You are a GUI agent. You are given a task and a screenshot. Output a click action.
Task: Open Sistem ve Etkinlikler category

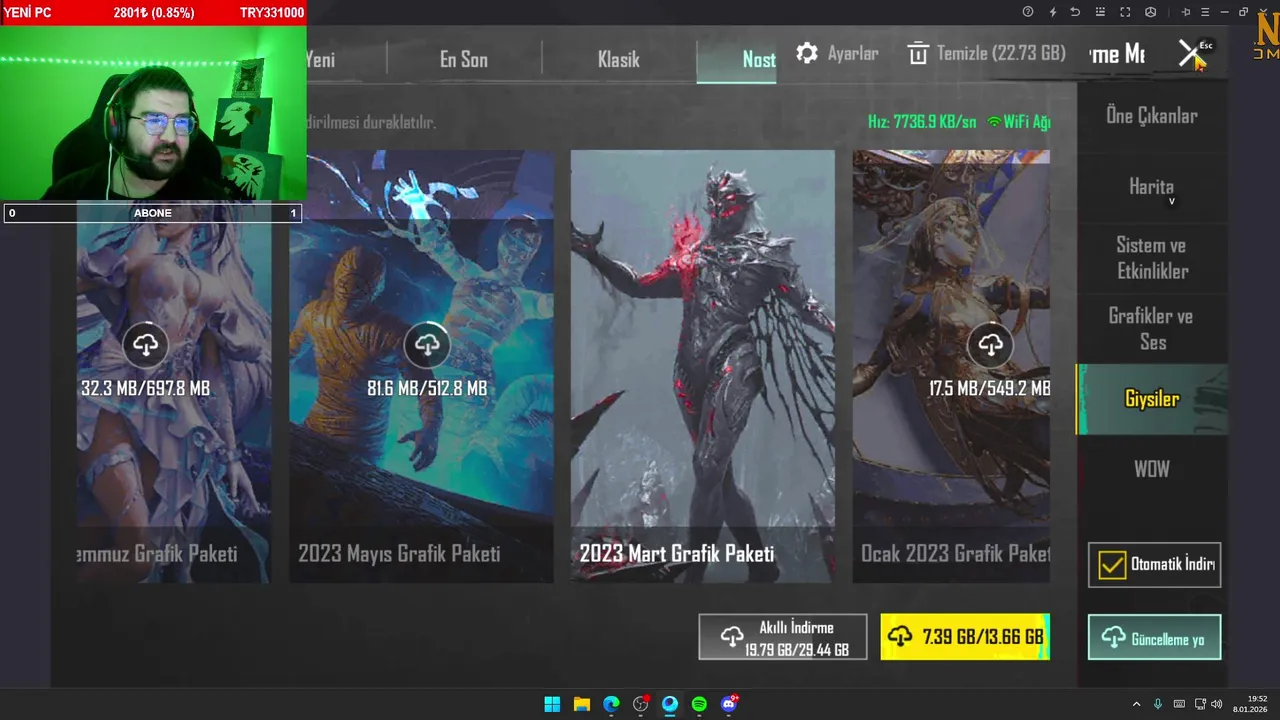[1152, 258]
